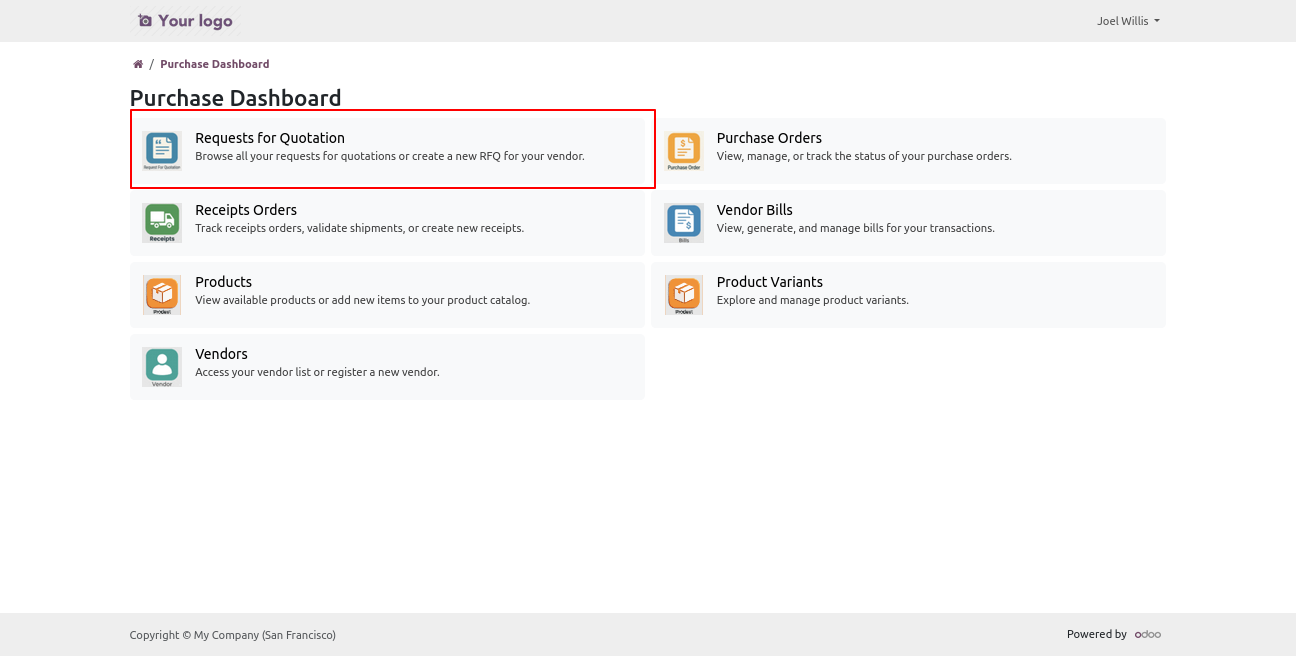Click the Vendors card description text
The width and height of the screenshot is (1296, 656).
tap(317, 372)
